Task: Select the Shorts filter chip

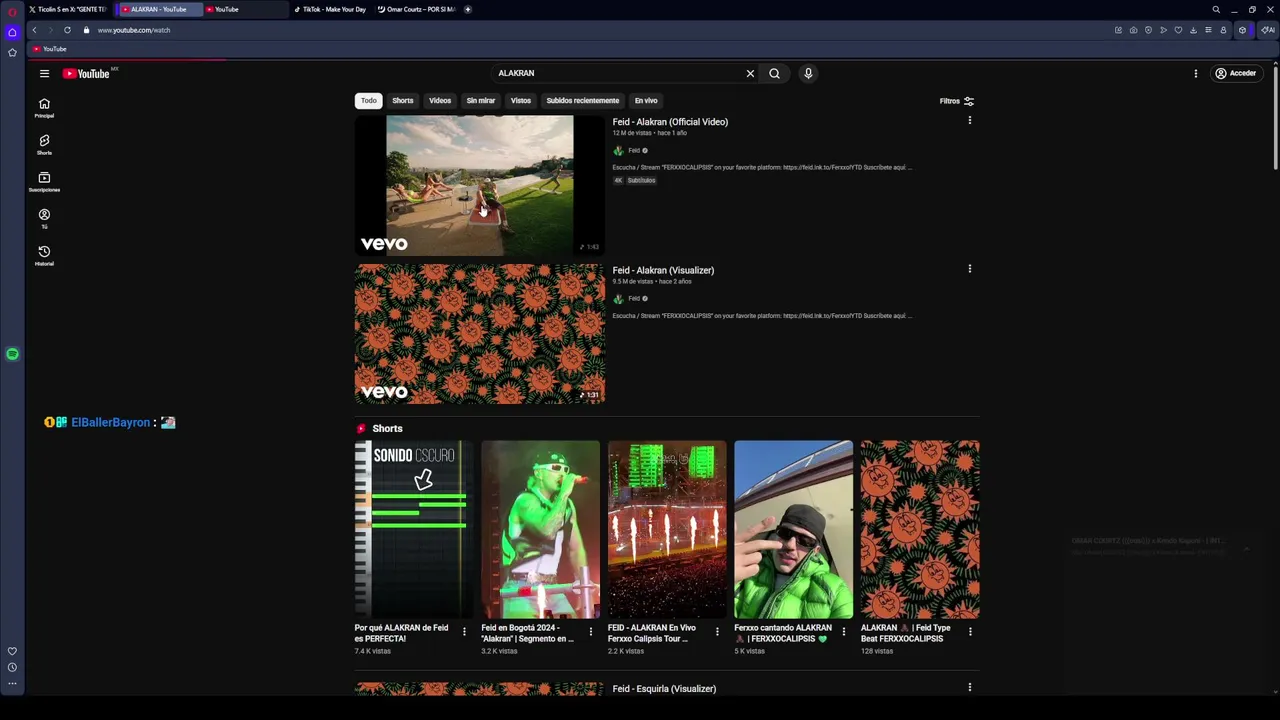Action: coord(402,101)
